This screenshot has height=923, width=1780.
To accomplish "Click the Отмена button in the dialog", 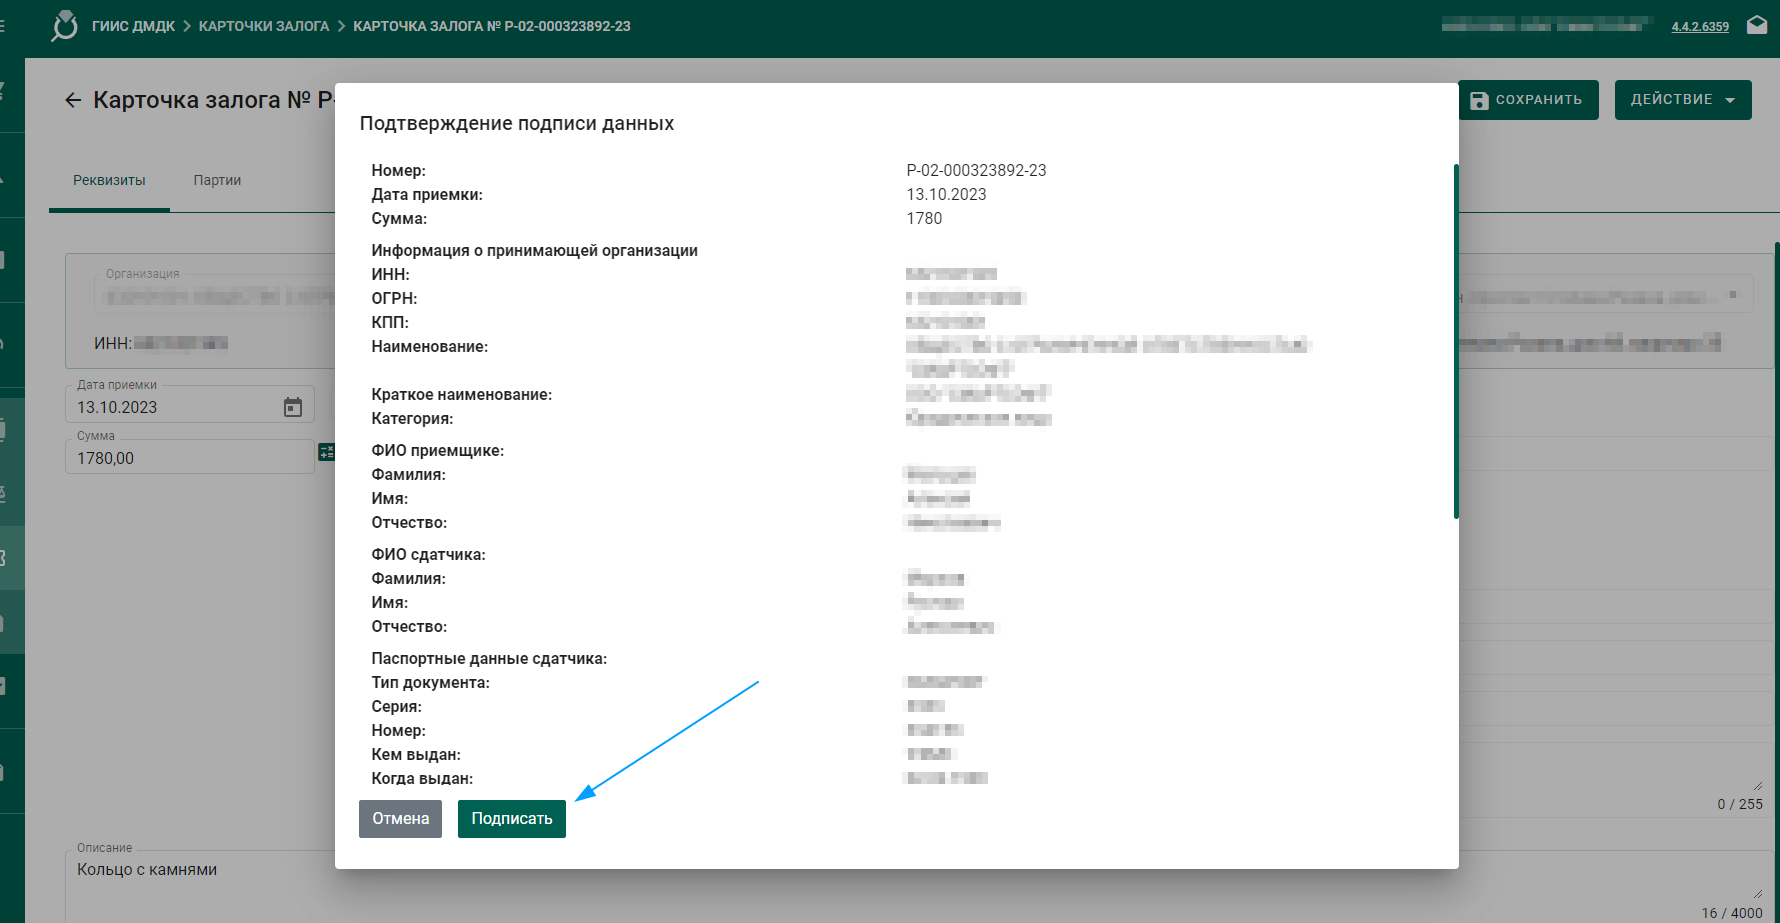I will [x=400, y=818].
